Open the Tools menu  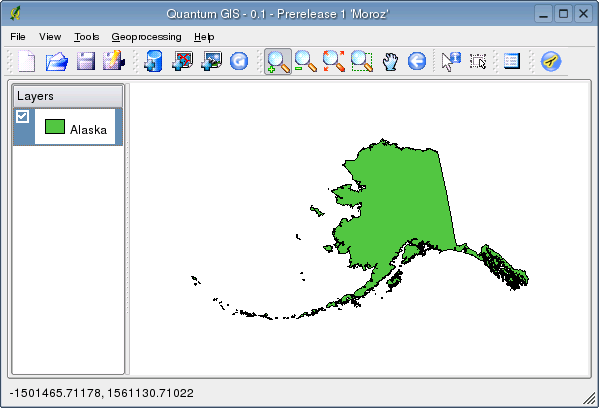point(87,37)
